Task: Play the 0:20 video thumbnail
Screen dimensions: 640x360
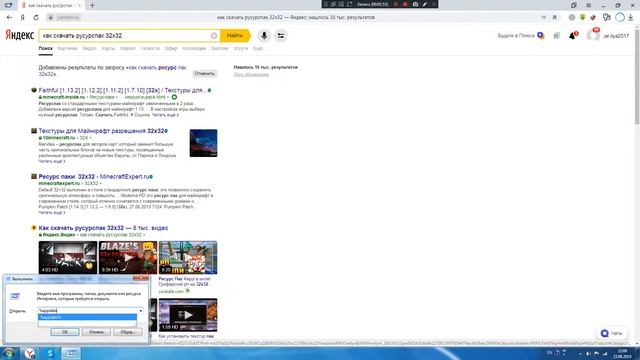Action: [x=188, y=257]
